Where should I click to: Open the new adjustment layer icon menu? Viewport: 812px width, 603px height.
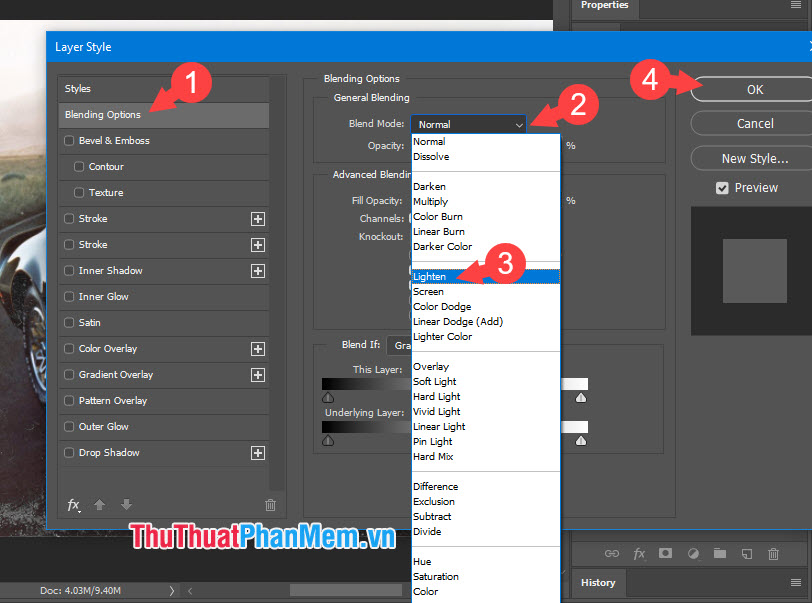pyautogui.click(x=693, y=553)
